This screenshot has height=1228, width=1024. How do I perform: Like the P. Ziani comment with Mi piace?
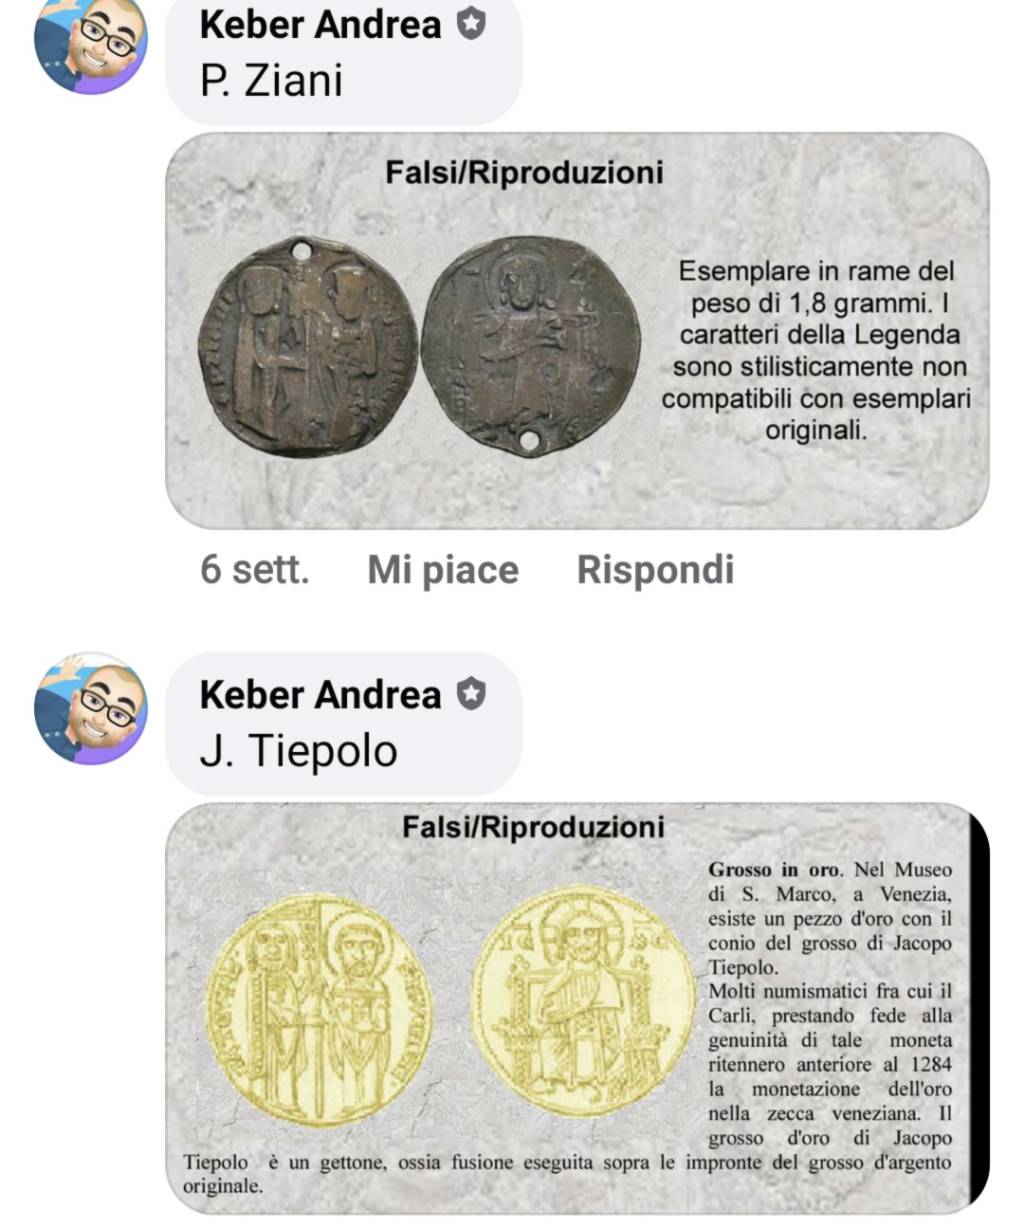[443, 570]
